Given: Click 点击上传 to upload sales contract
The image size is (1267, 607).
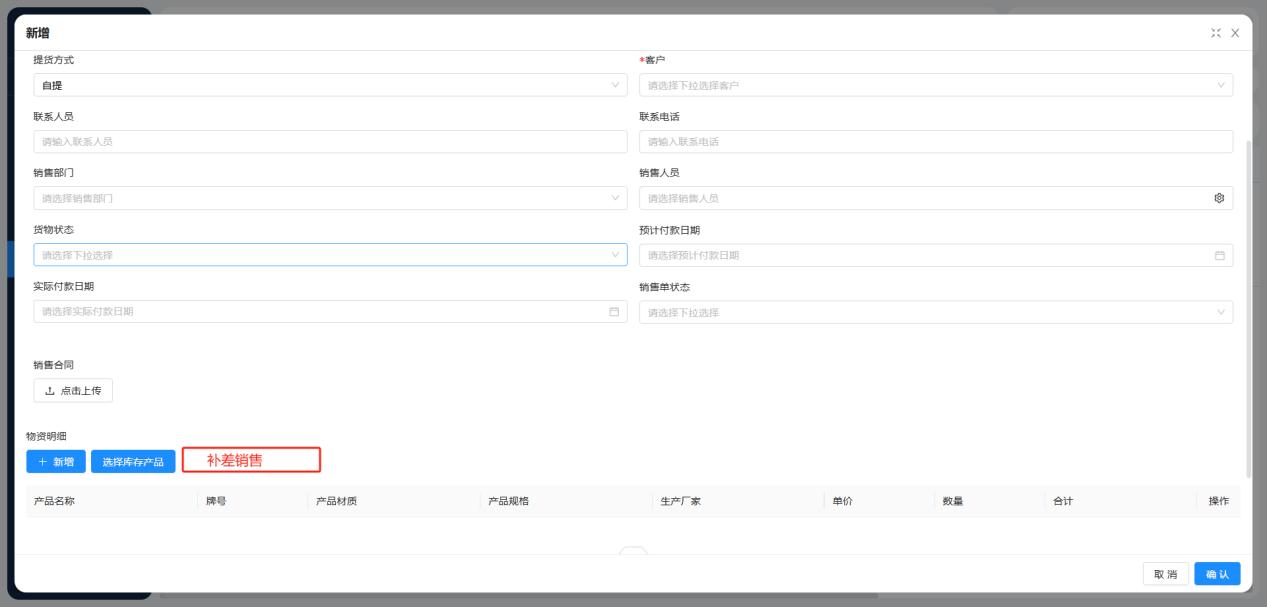Looking at the screenshot, I should (x=73, y=390).
